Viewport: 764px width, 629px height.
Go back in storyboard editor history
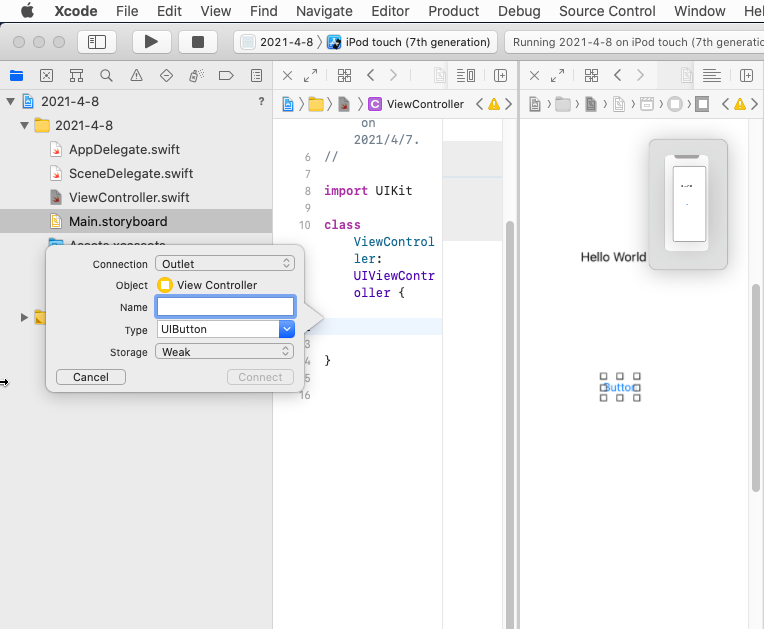[617, 76]
